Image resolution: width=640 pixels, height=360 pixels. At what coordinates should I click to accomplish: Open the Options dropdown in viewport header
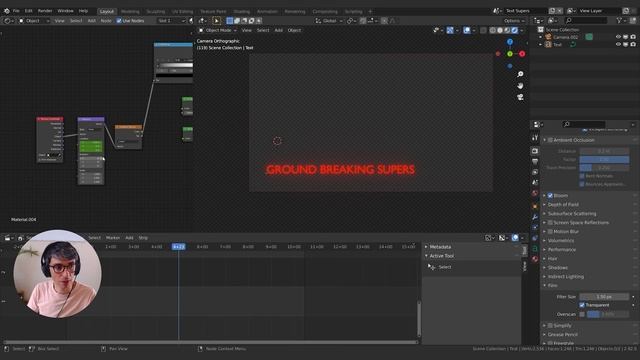tap(514, 20)
